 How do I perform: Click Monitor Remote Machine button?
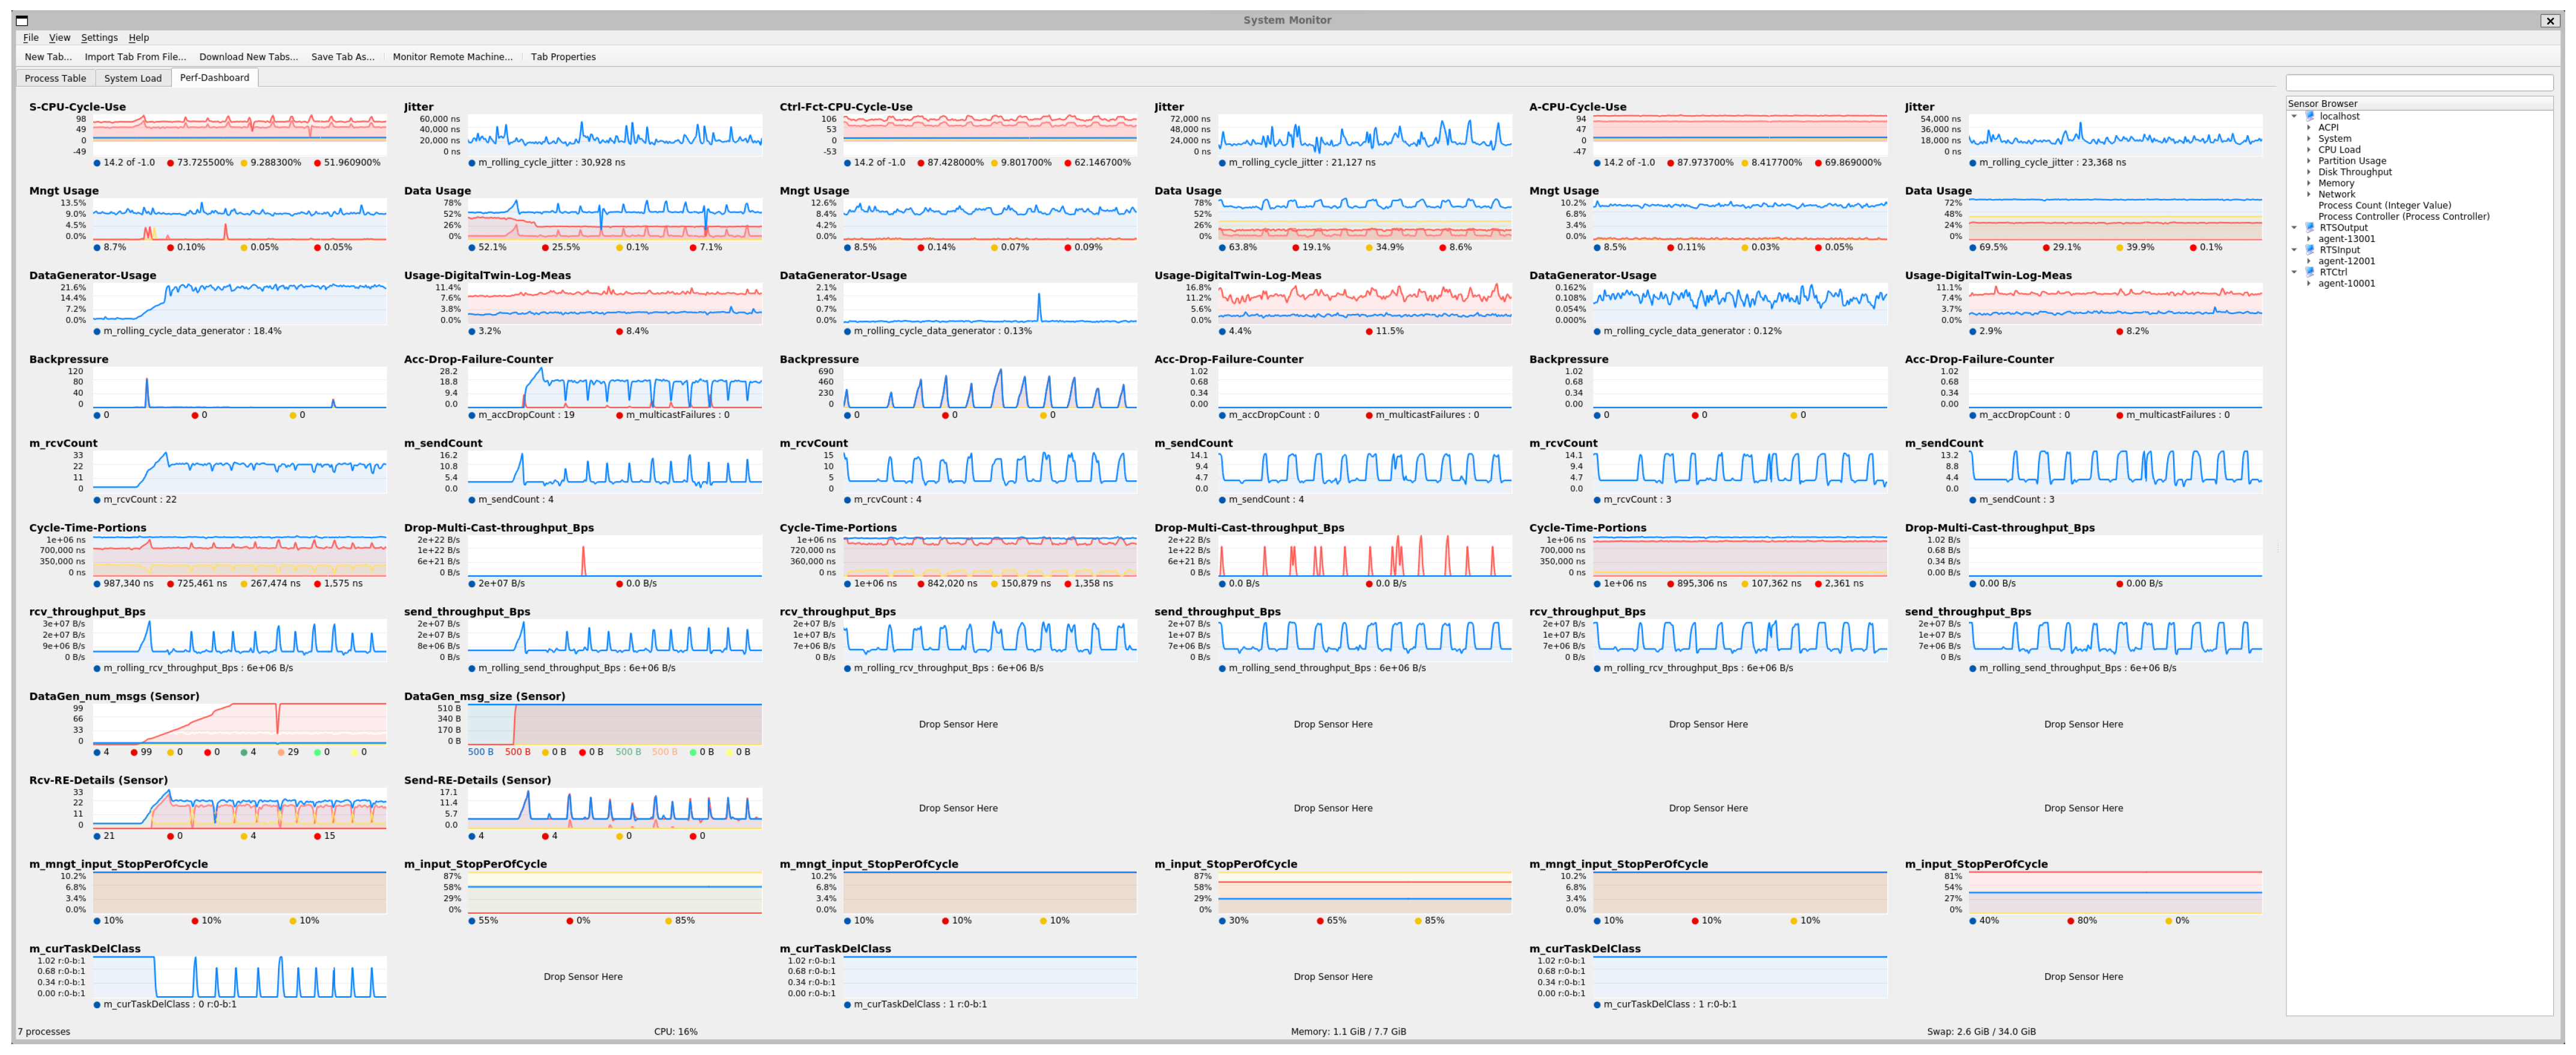pos(452,57)
